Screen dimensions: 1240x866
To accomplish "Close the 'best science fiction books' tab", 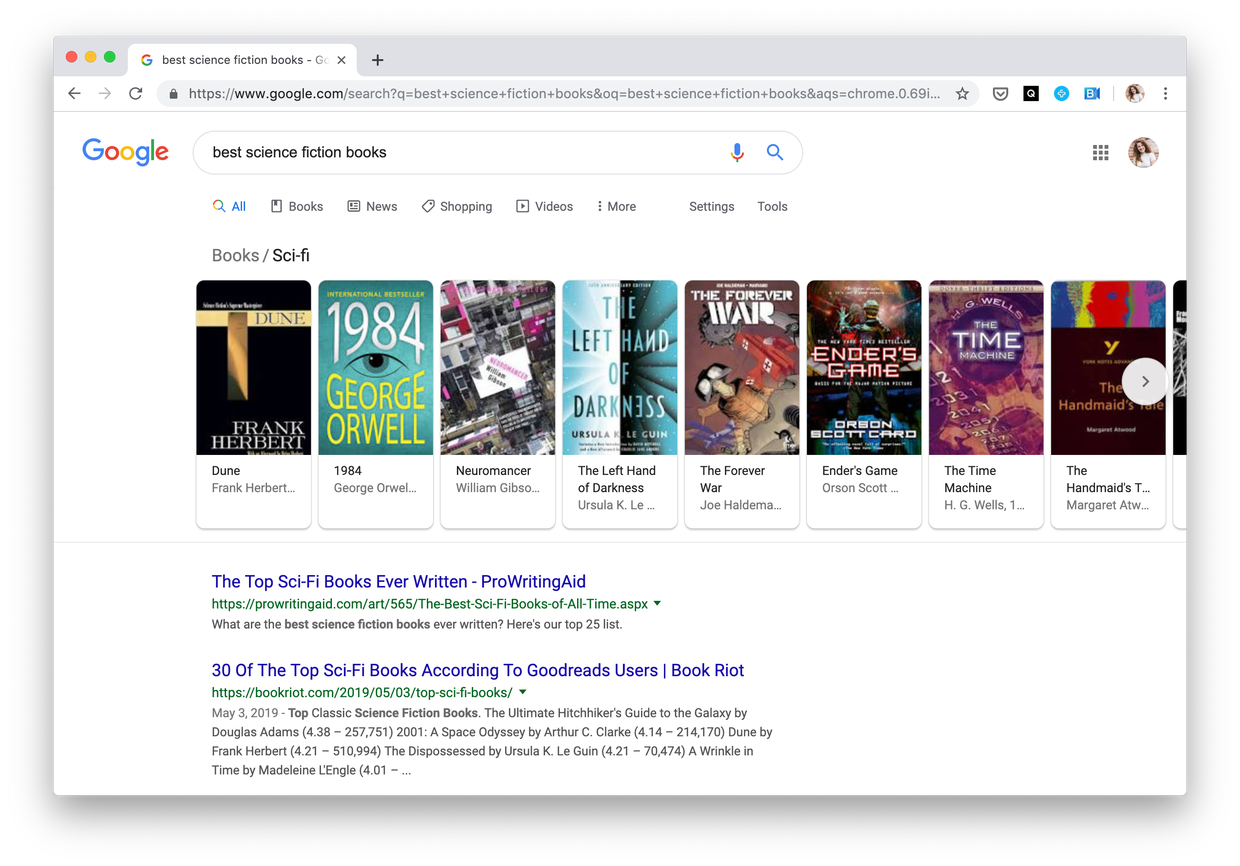I will (341, 60).
